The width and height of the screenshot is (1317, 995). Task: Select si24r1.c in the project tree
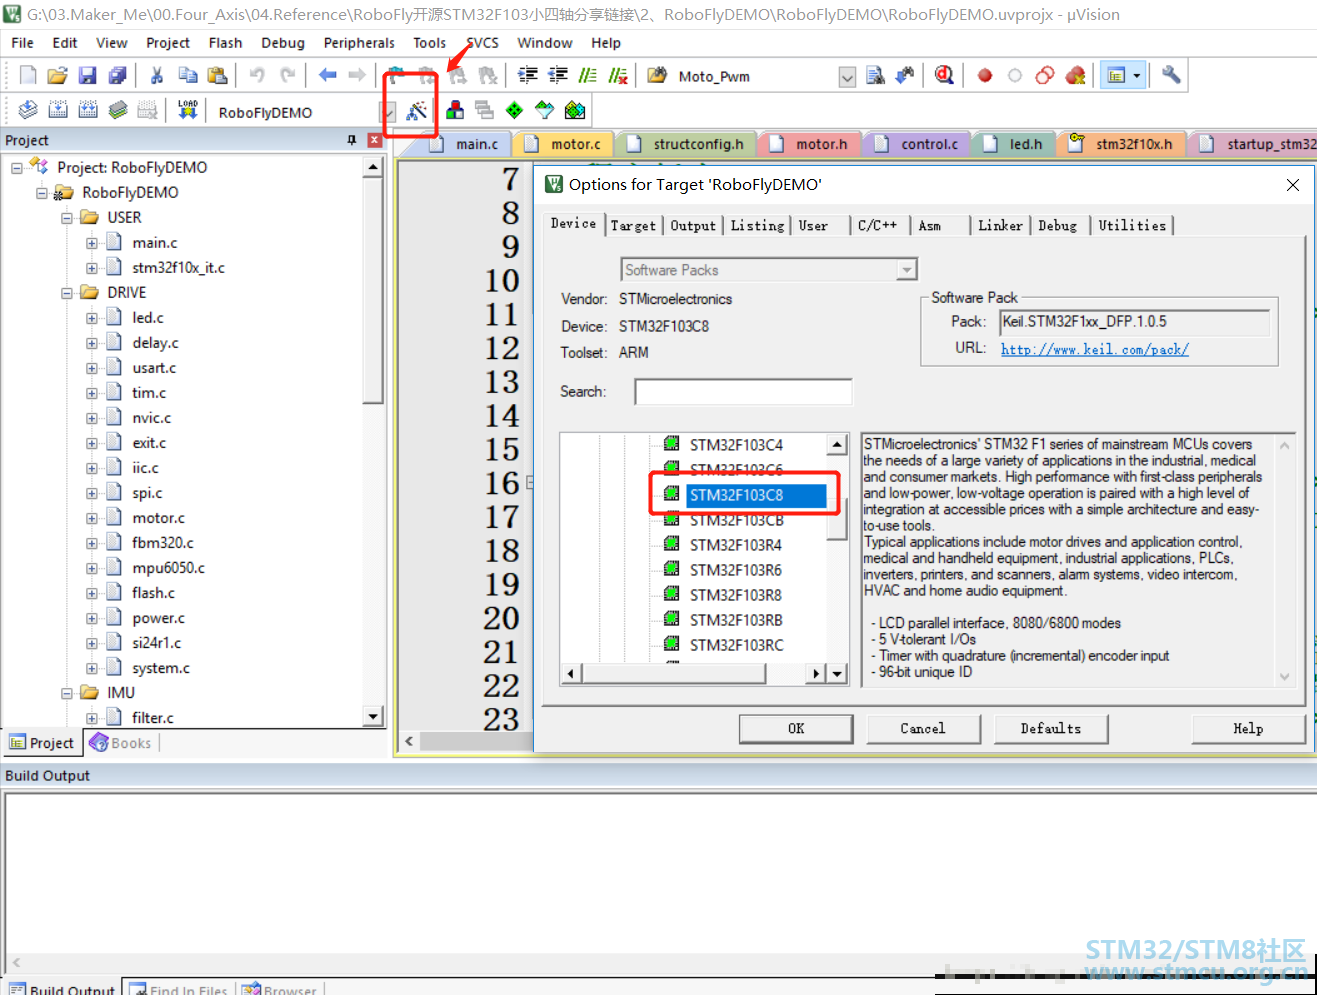(157, 643)
